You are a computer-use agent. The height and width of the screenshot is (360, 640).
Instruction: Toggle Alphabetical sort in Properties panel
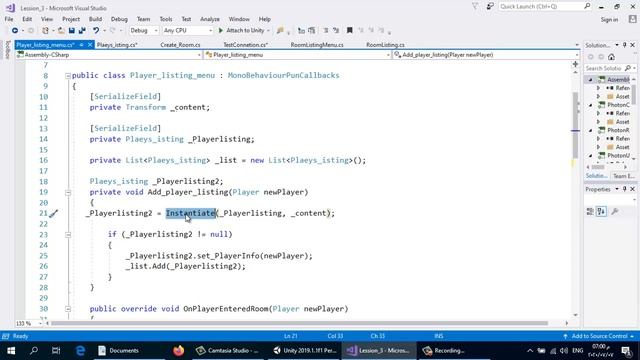tap(602, 211)
